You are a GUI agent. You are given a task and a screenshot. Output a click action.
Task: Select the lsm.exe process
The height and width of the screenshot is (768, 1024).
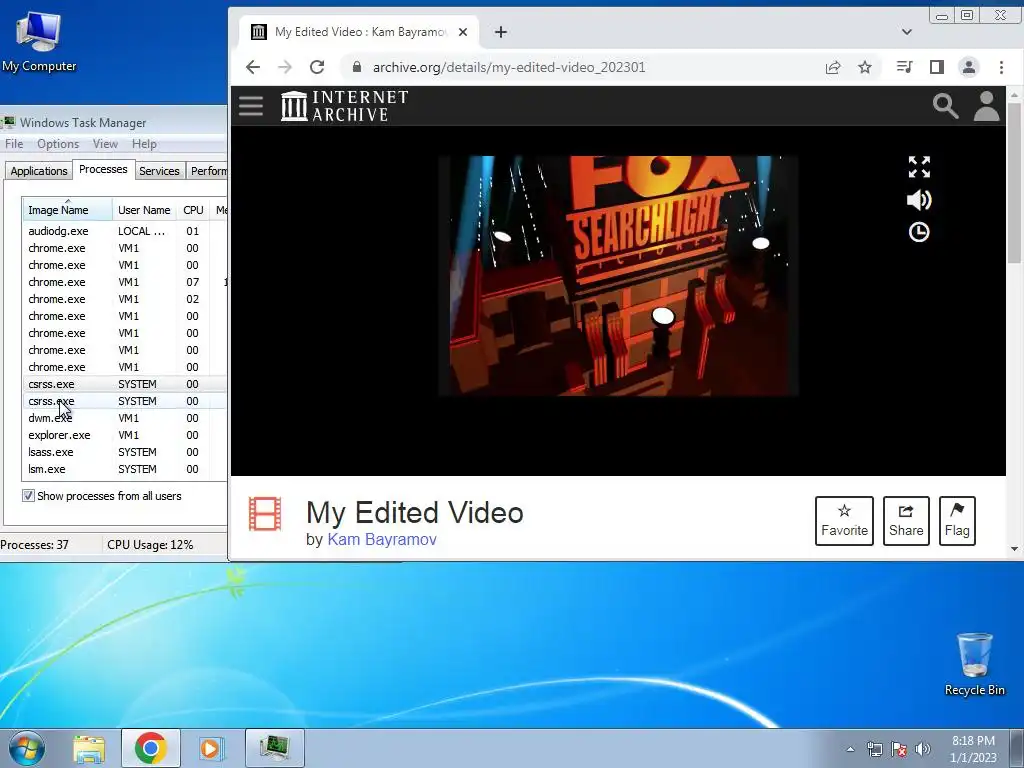124,469
